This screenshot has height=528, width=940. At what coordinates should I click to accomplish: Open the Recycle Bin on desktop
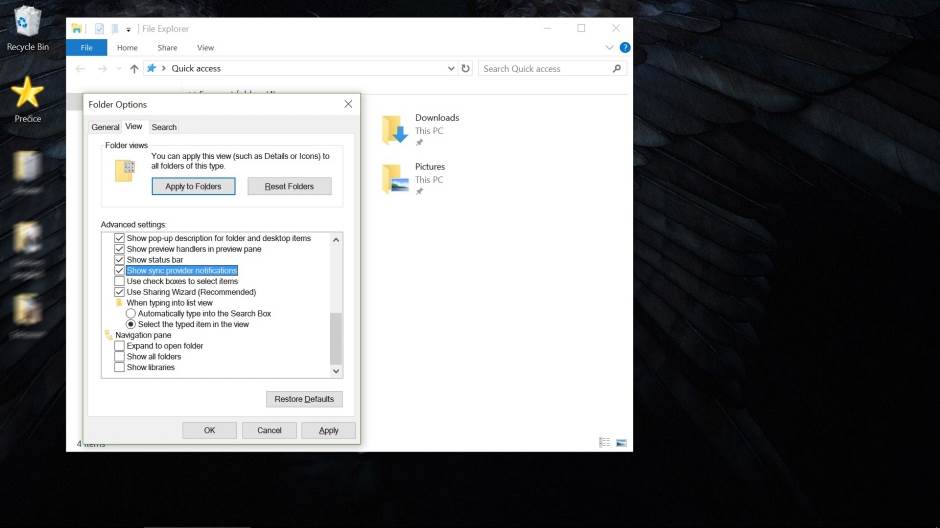point(27,22)
